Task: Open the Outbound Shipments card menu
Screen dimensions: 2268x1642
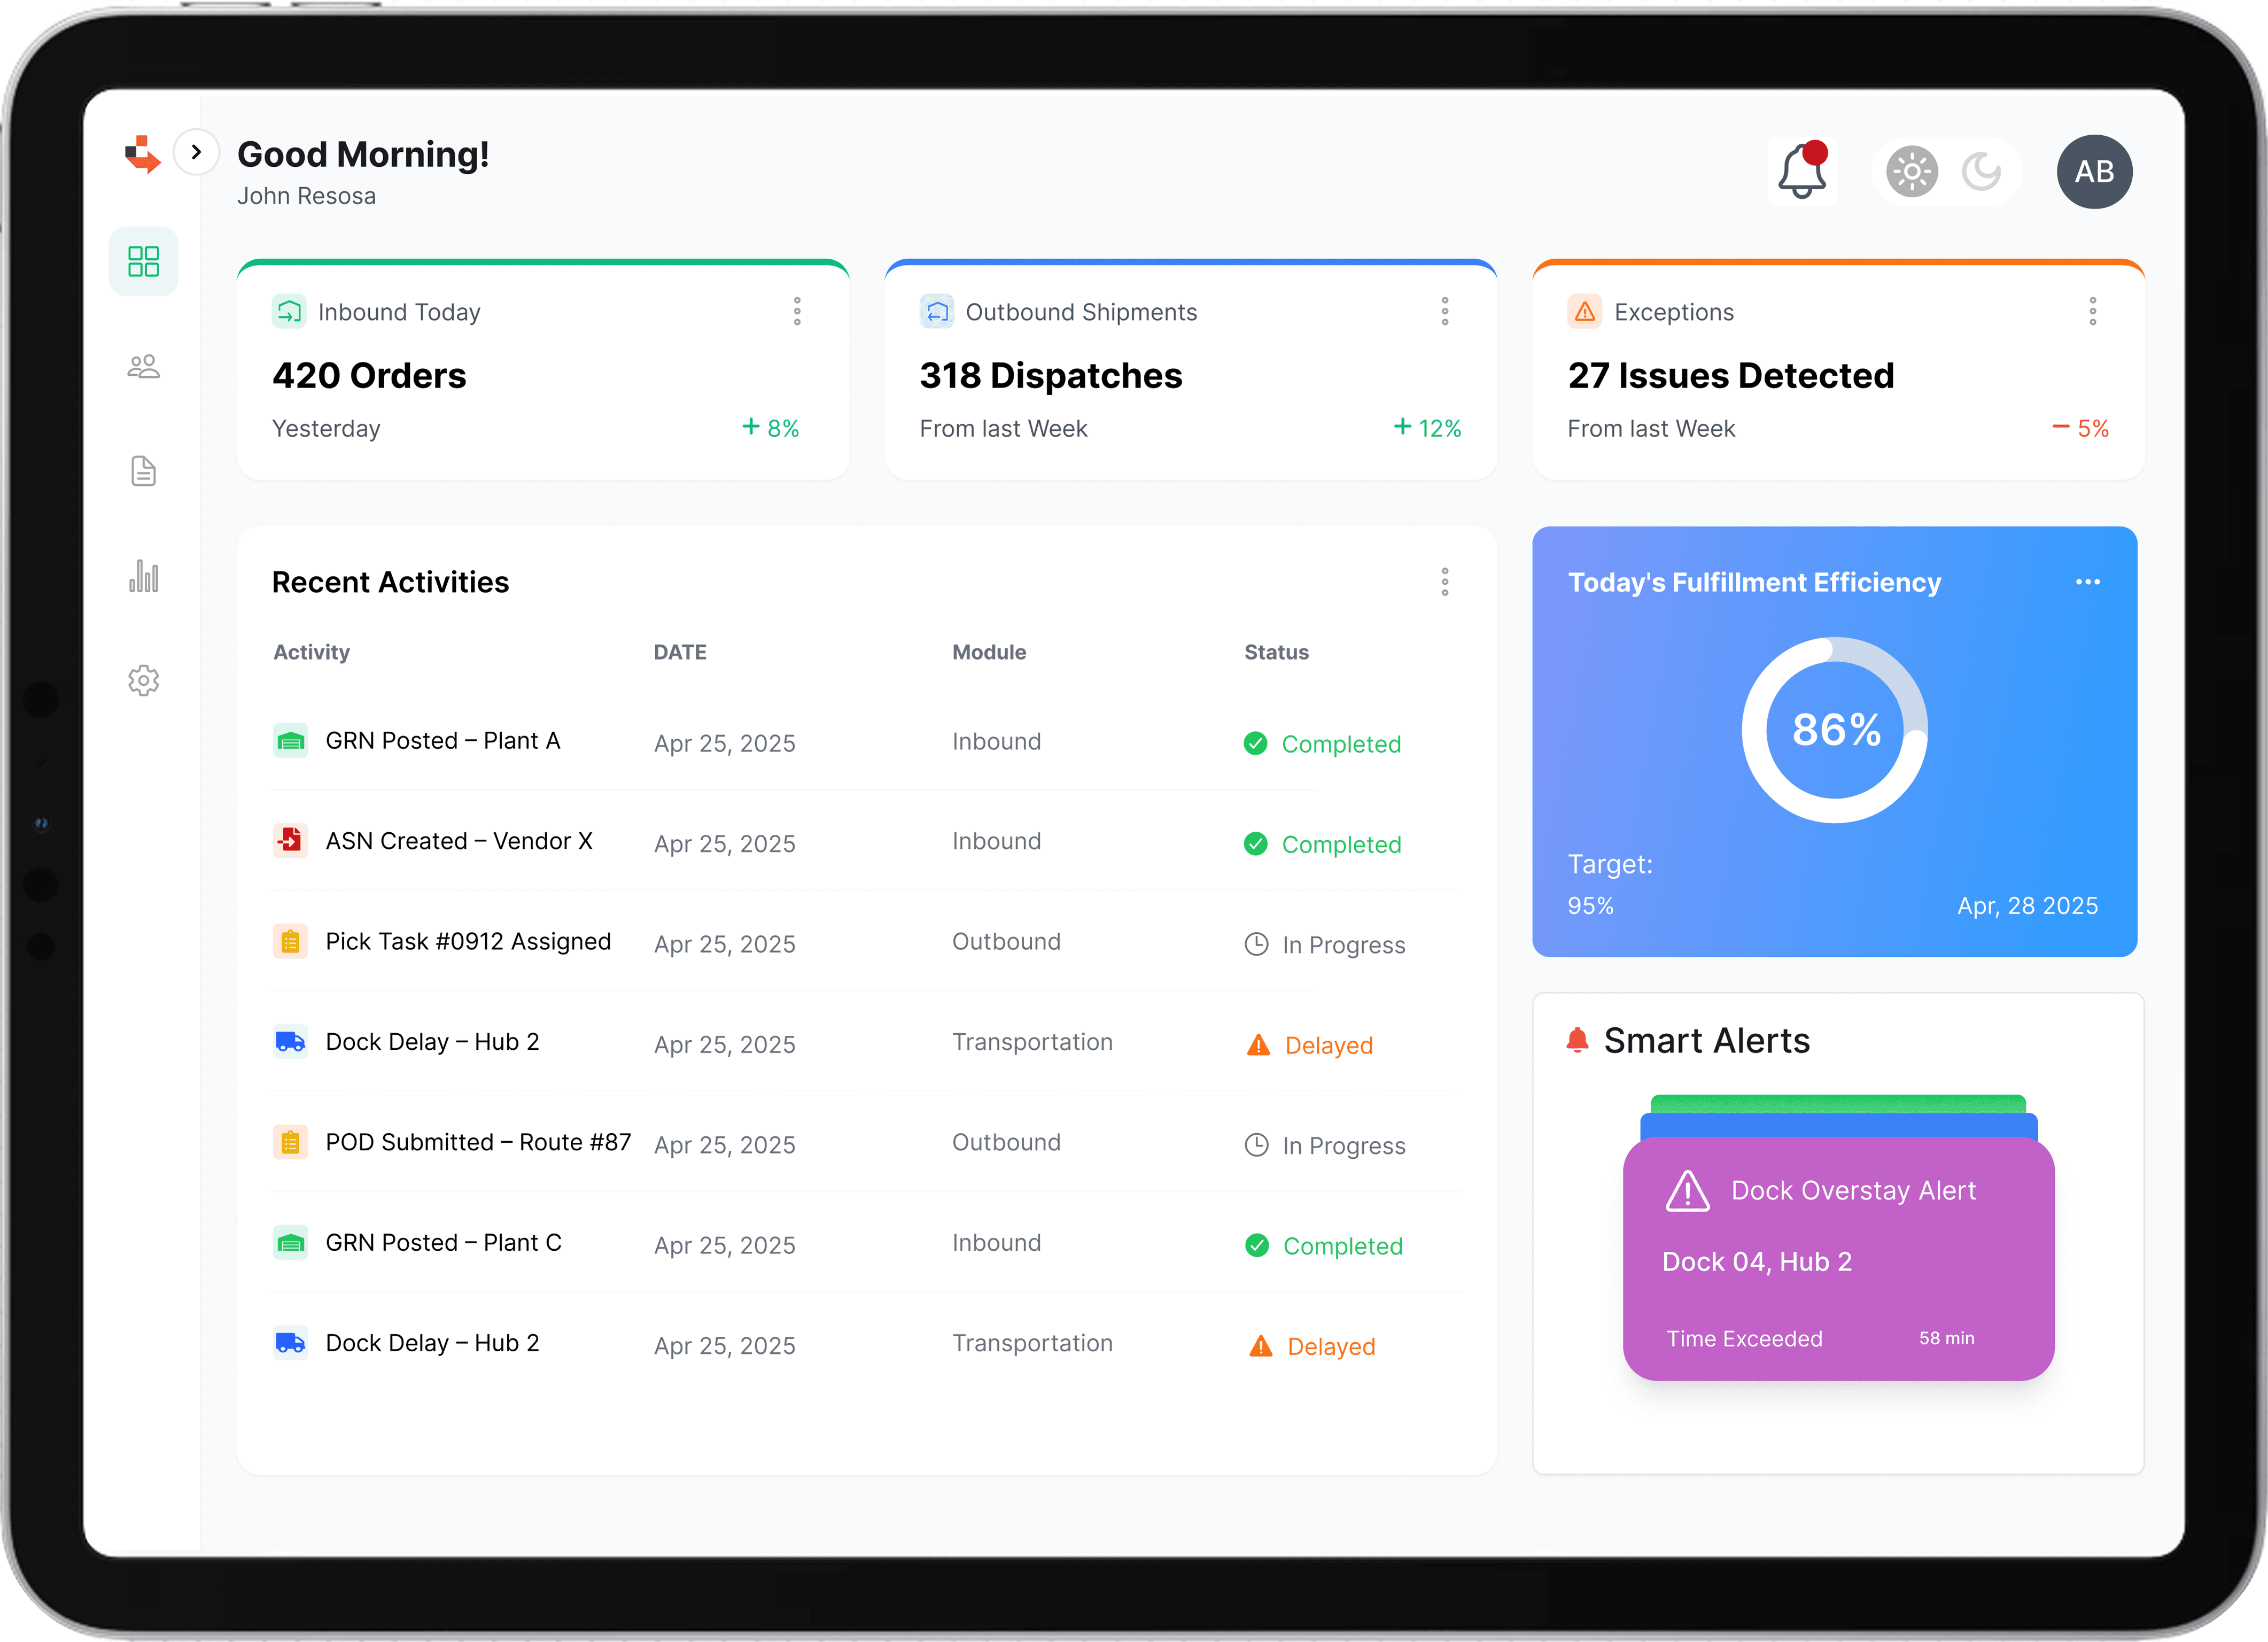Action: [x=1444, y=311]
